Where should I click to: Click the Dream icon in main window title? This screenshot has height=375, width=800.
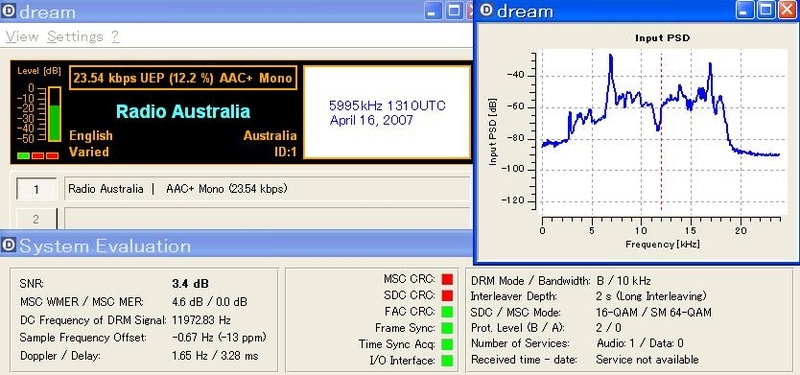(x=9, y=11)
